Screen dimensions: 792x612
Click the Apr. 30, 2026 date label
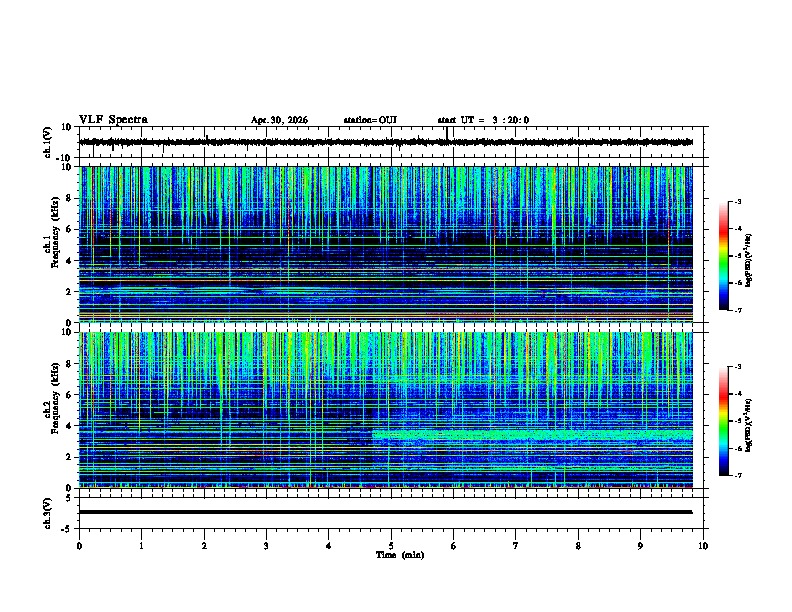tap(279, 120)
